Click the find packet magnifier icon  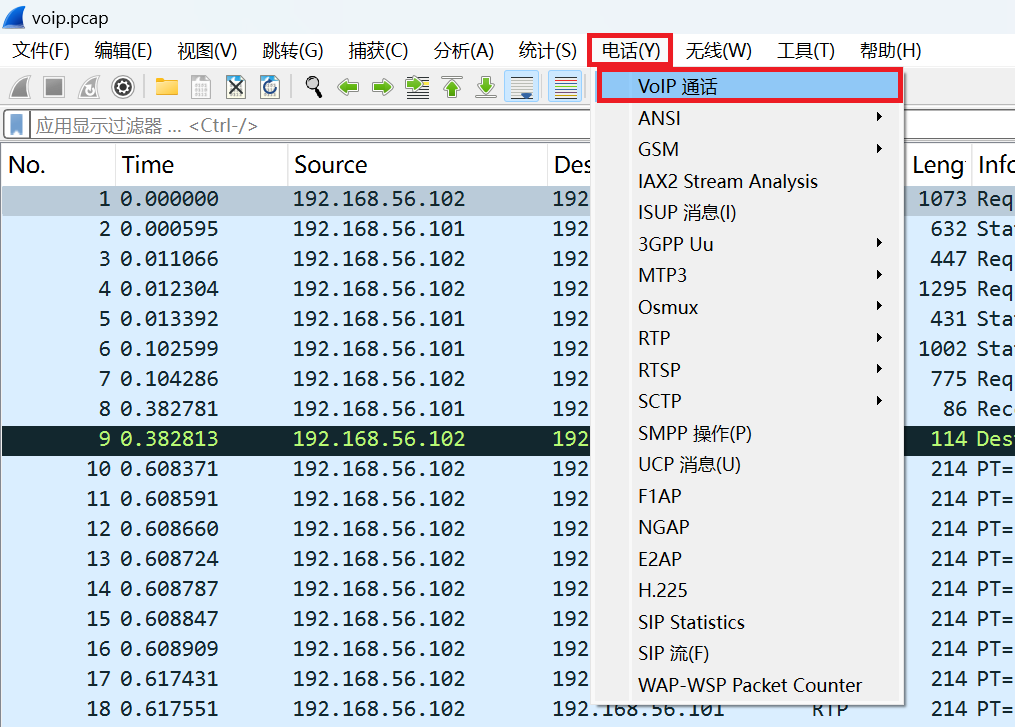click(x=314, y=87)
